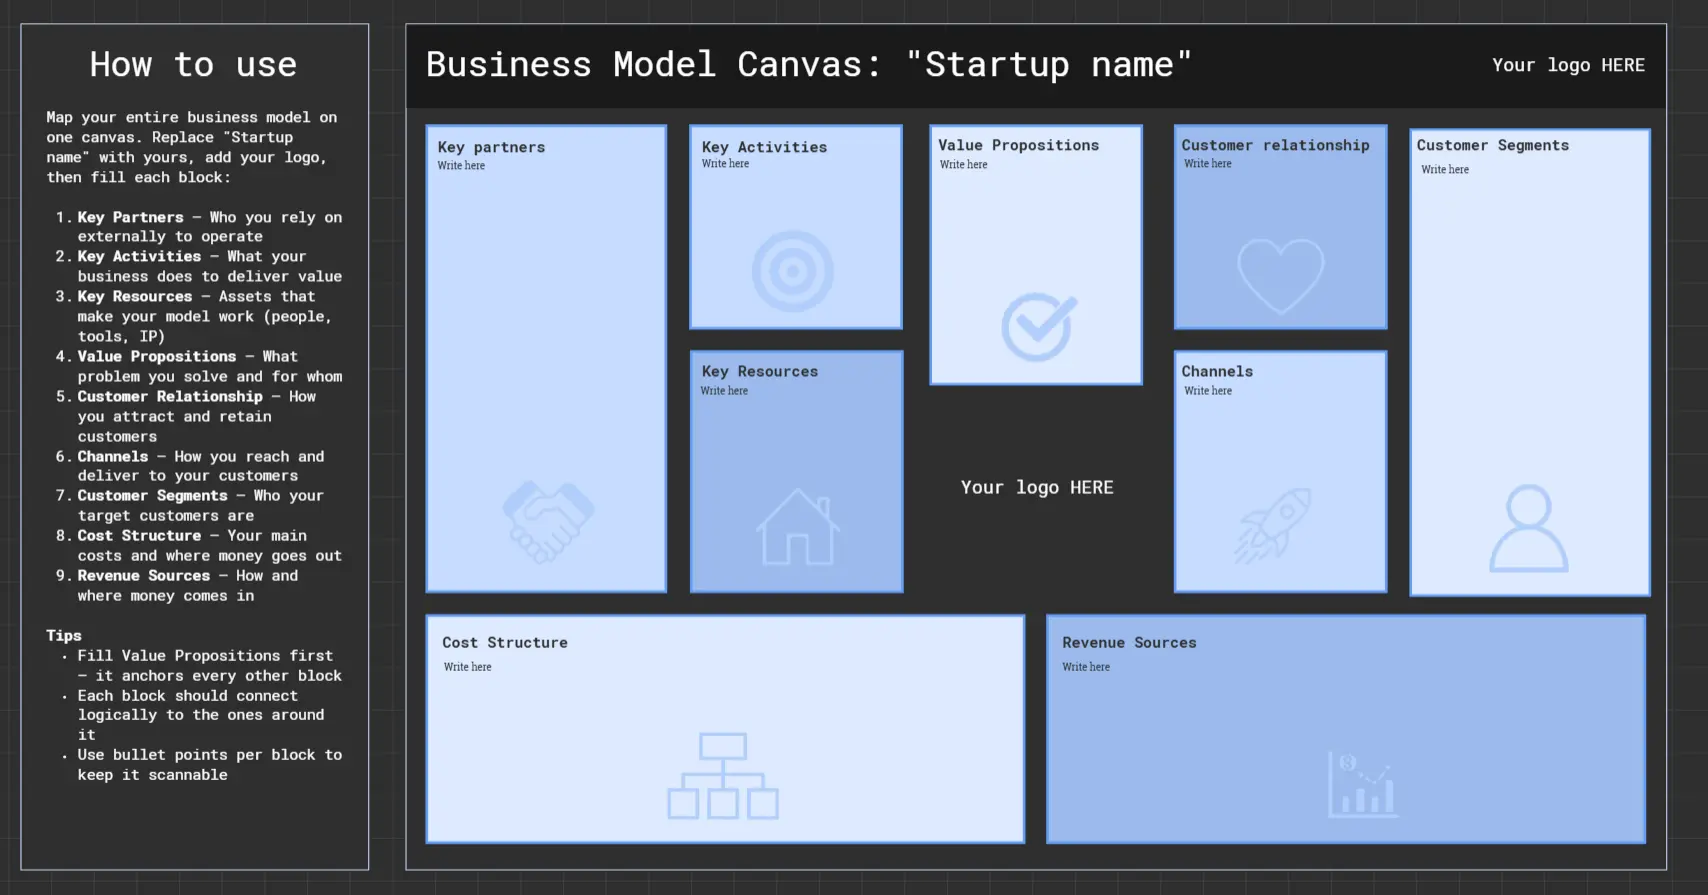The height and width of the screenshot is (895, 1708).
Task: Click the 'How to use' heading
Action: [193, 65]
